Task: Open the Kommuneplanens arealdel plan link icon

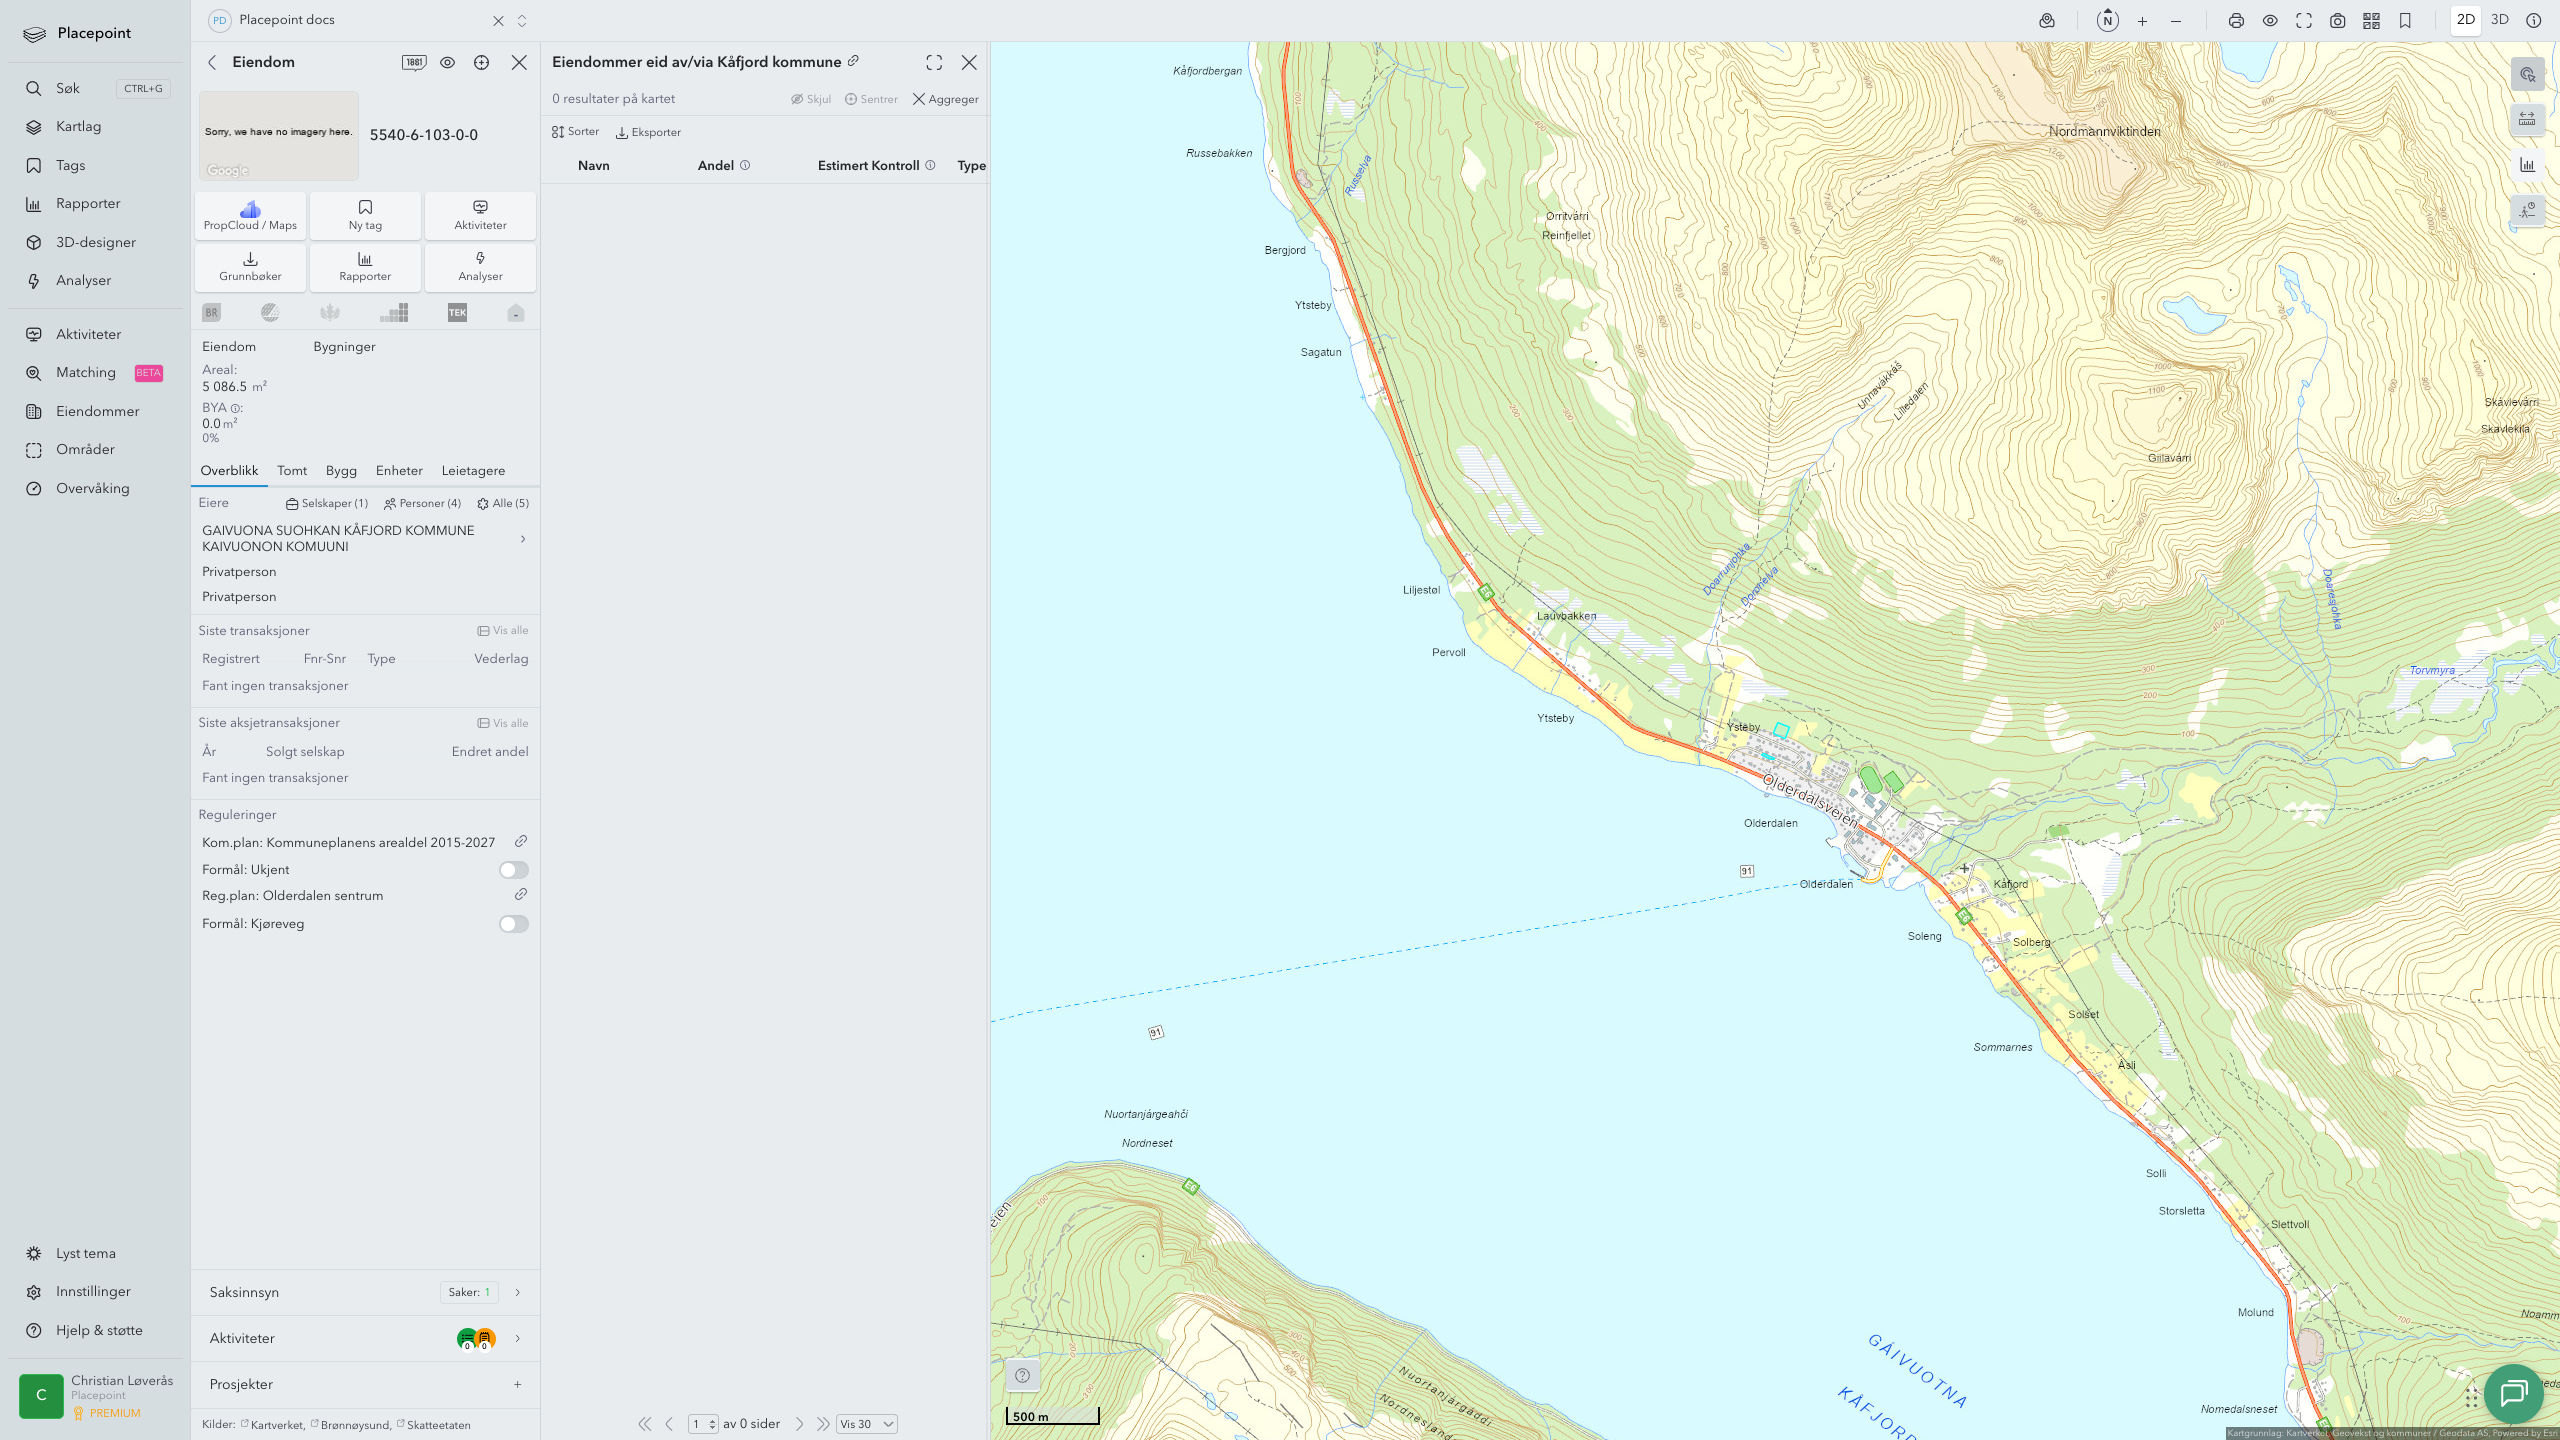Action: click(521, 842)
